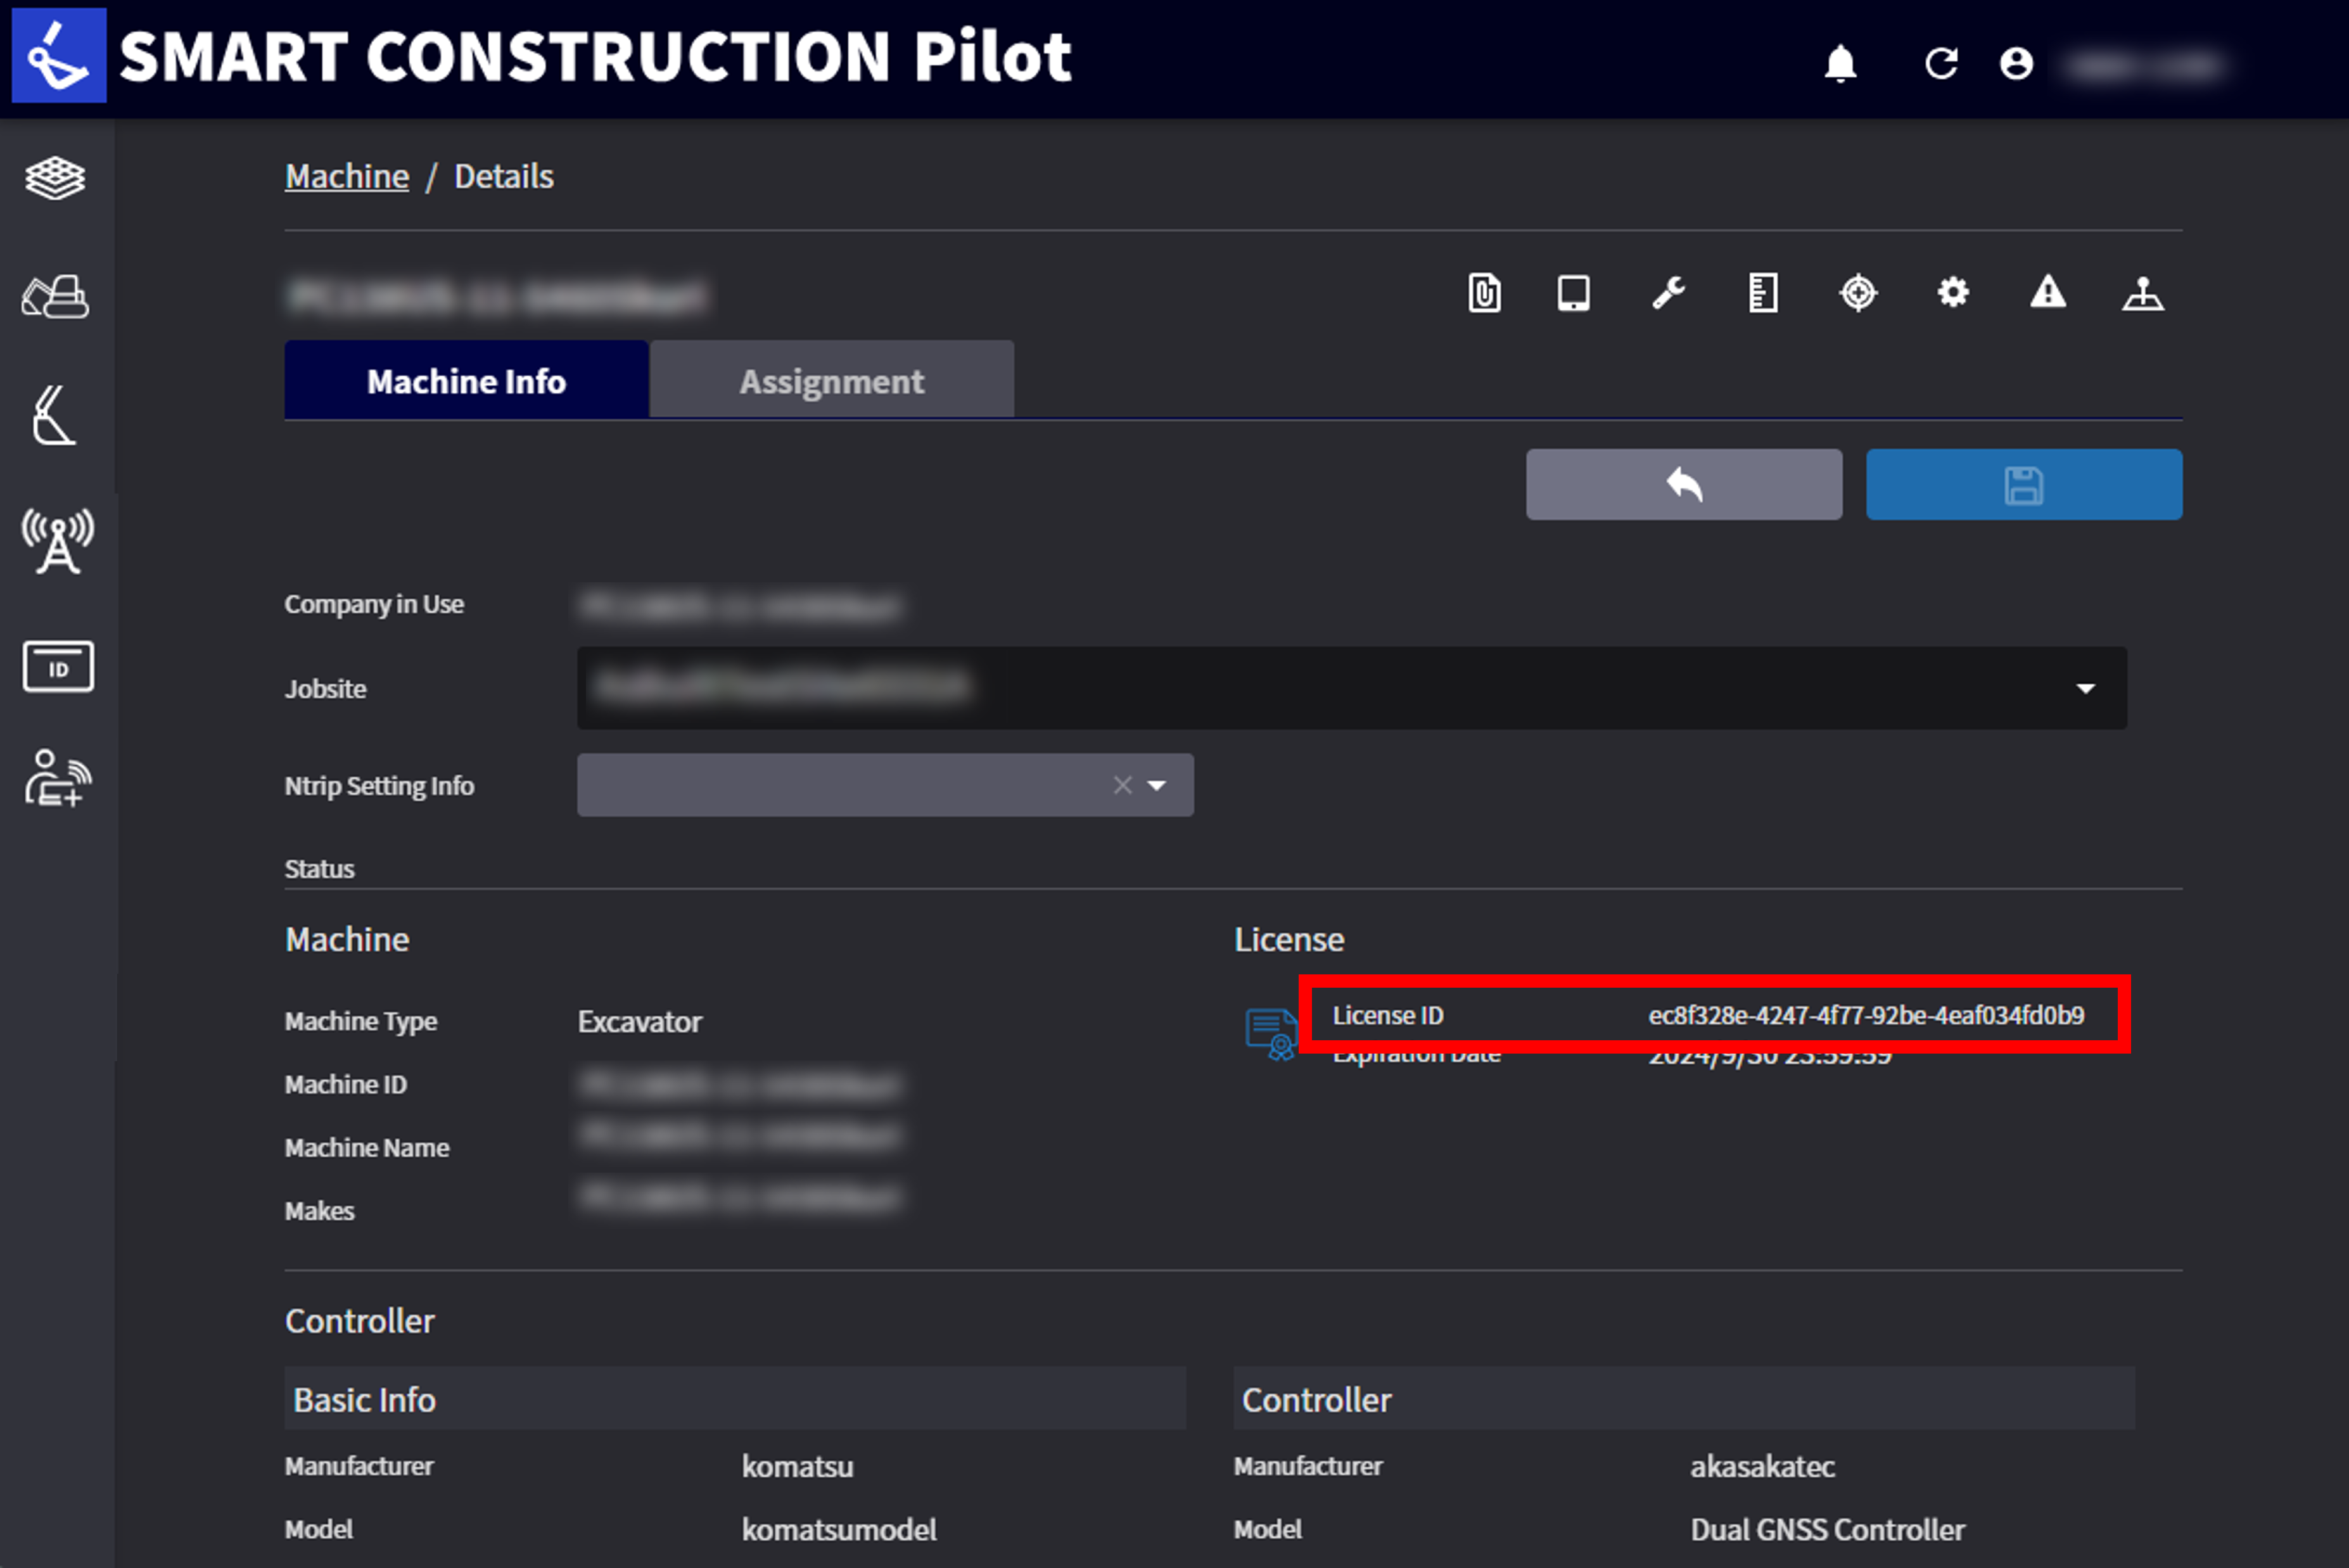
Task: Click the Machine ID label
Action: pyautogui.click(x=346, y=1084)
